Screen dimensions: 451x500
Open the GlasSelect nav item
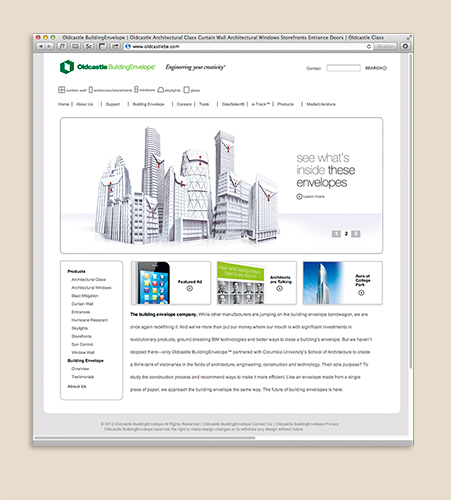pyautogui.click(x=233, y=104)
